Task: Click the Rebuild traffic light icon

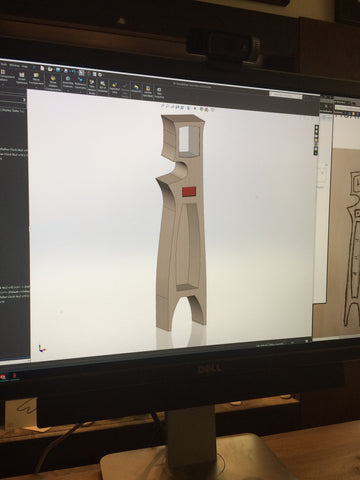Action: (x=89, y=73)
